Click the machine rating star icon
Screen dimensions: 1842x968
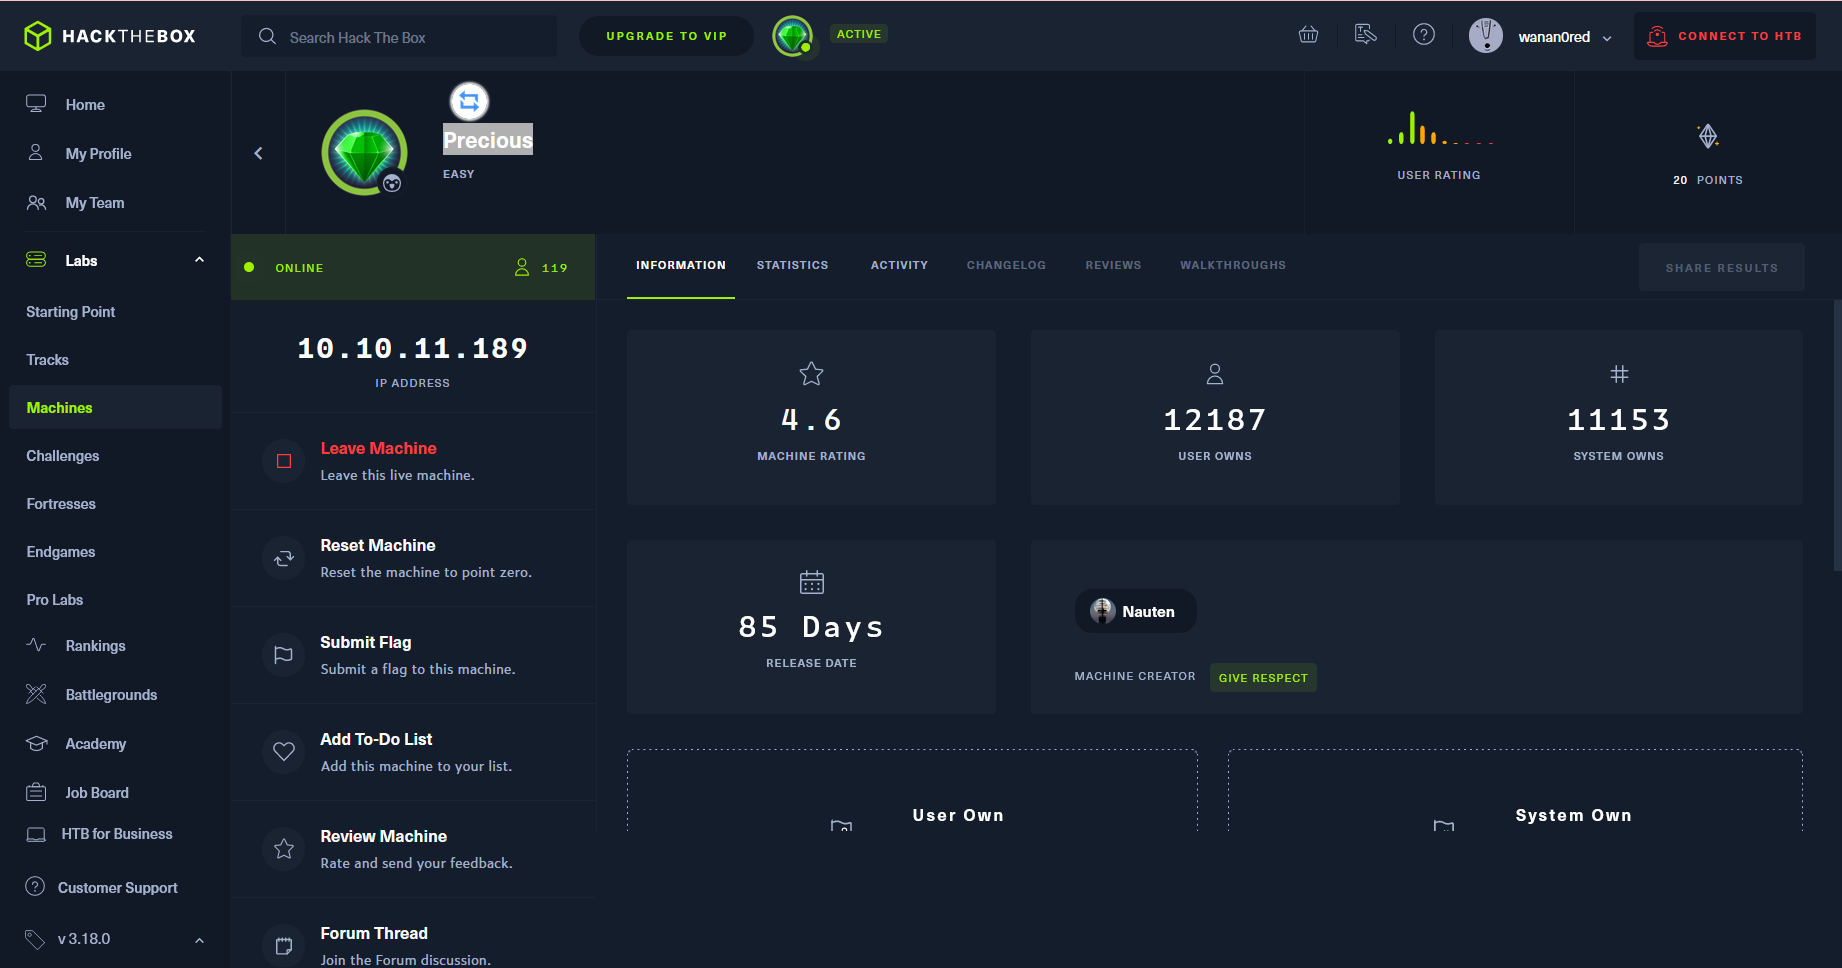click(811, 374)
